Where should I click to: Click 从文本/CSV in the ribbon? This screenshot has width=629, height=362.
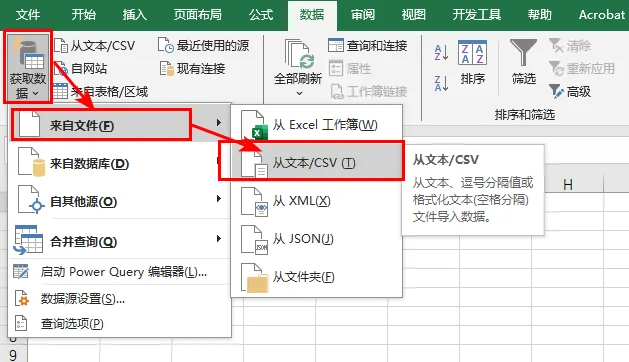[x=94, y=46]
